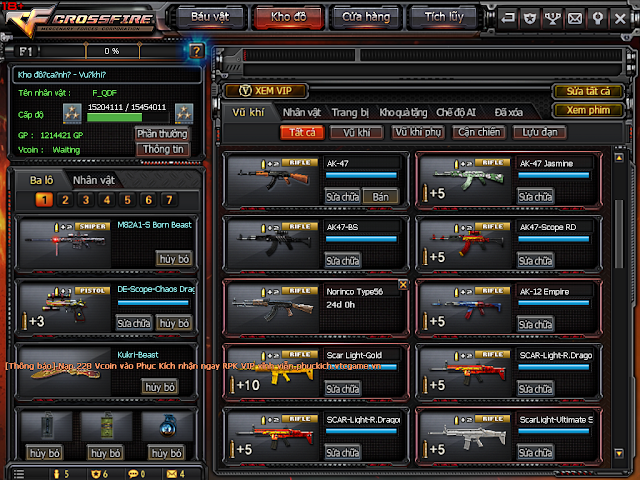This screenshot has width=640, height=480.
Task: Select the Tất cả filter
Action: (x=302, y=133)
